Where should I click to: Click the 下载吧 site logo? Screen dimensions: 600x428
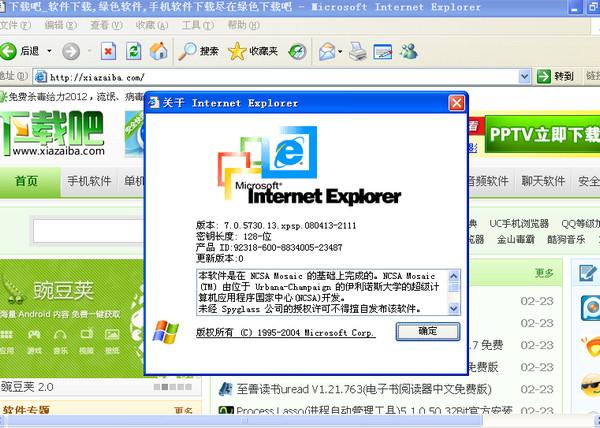pos(52,133)
